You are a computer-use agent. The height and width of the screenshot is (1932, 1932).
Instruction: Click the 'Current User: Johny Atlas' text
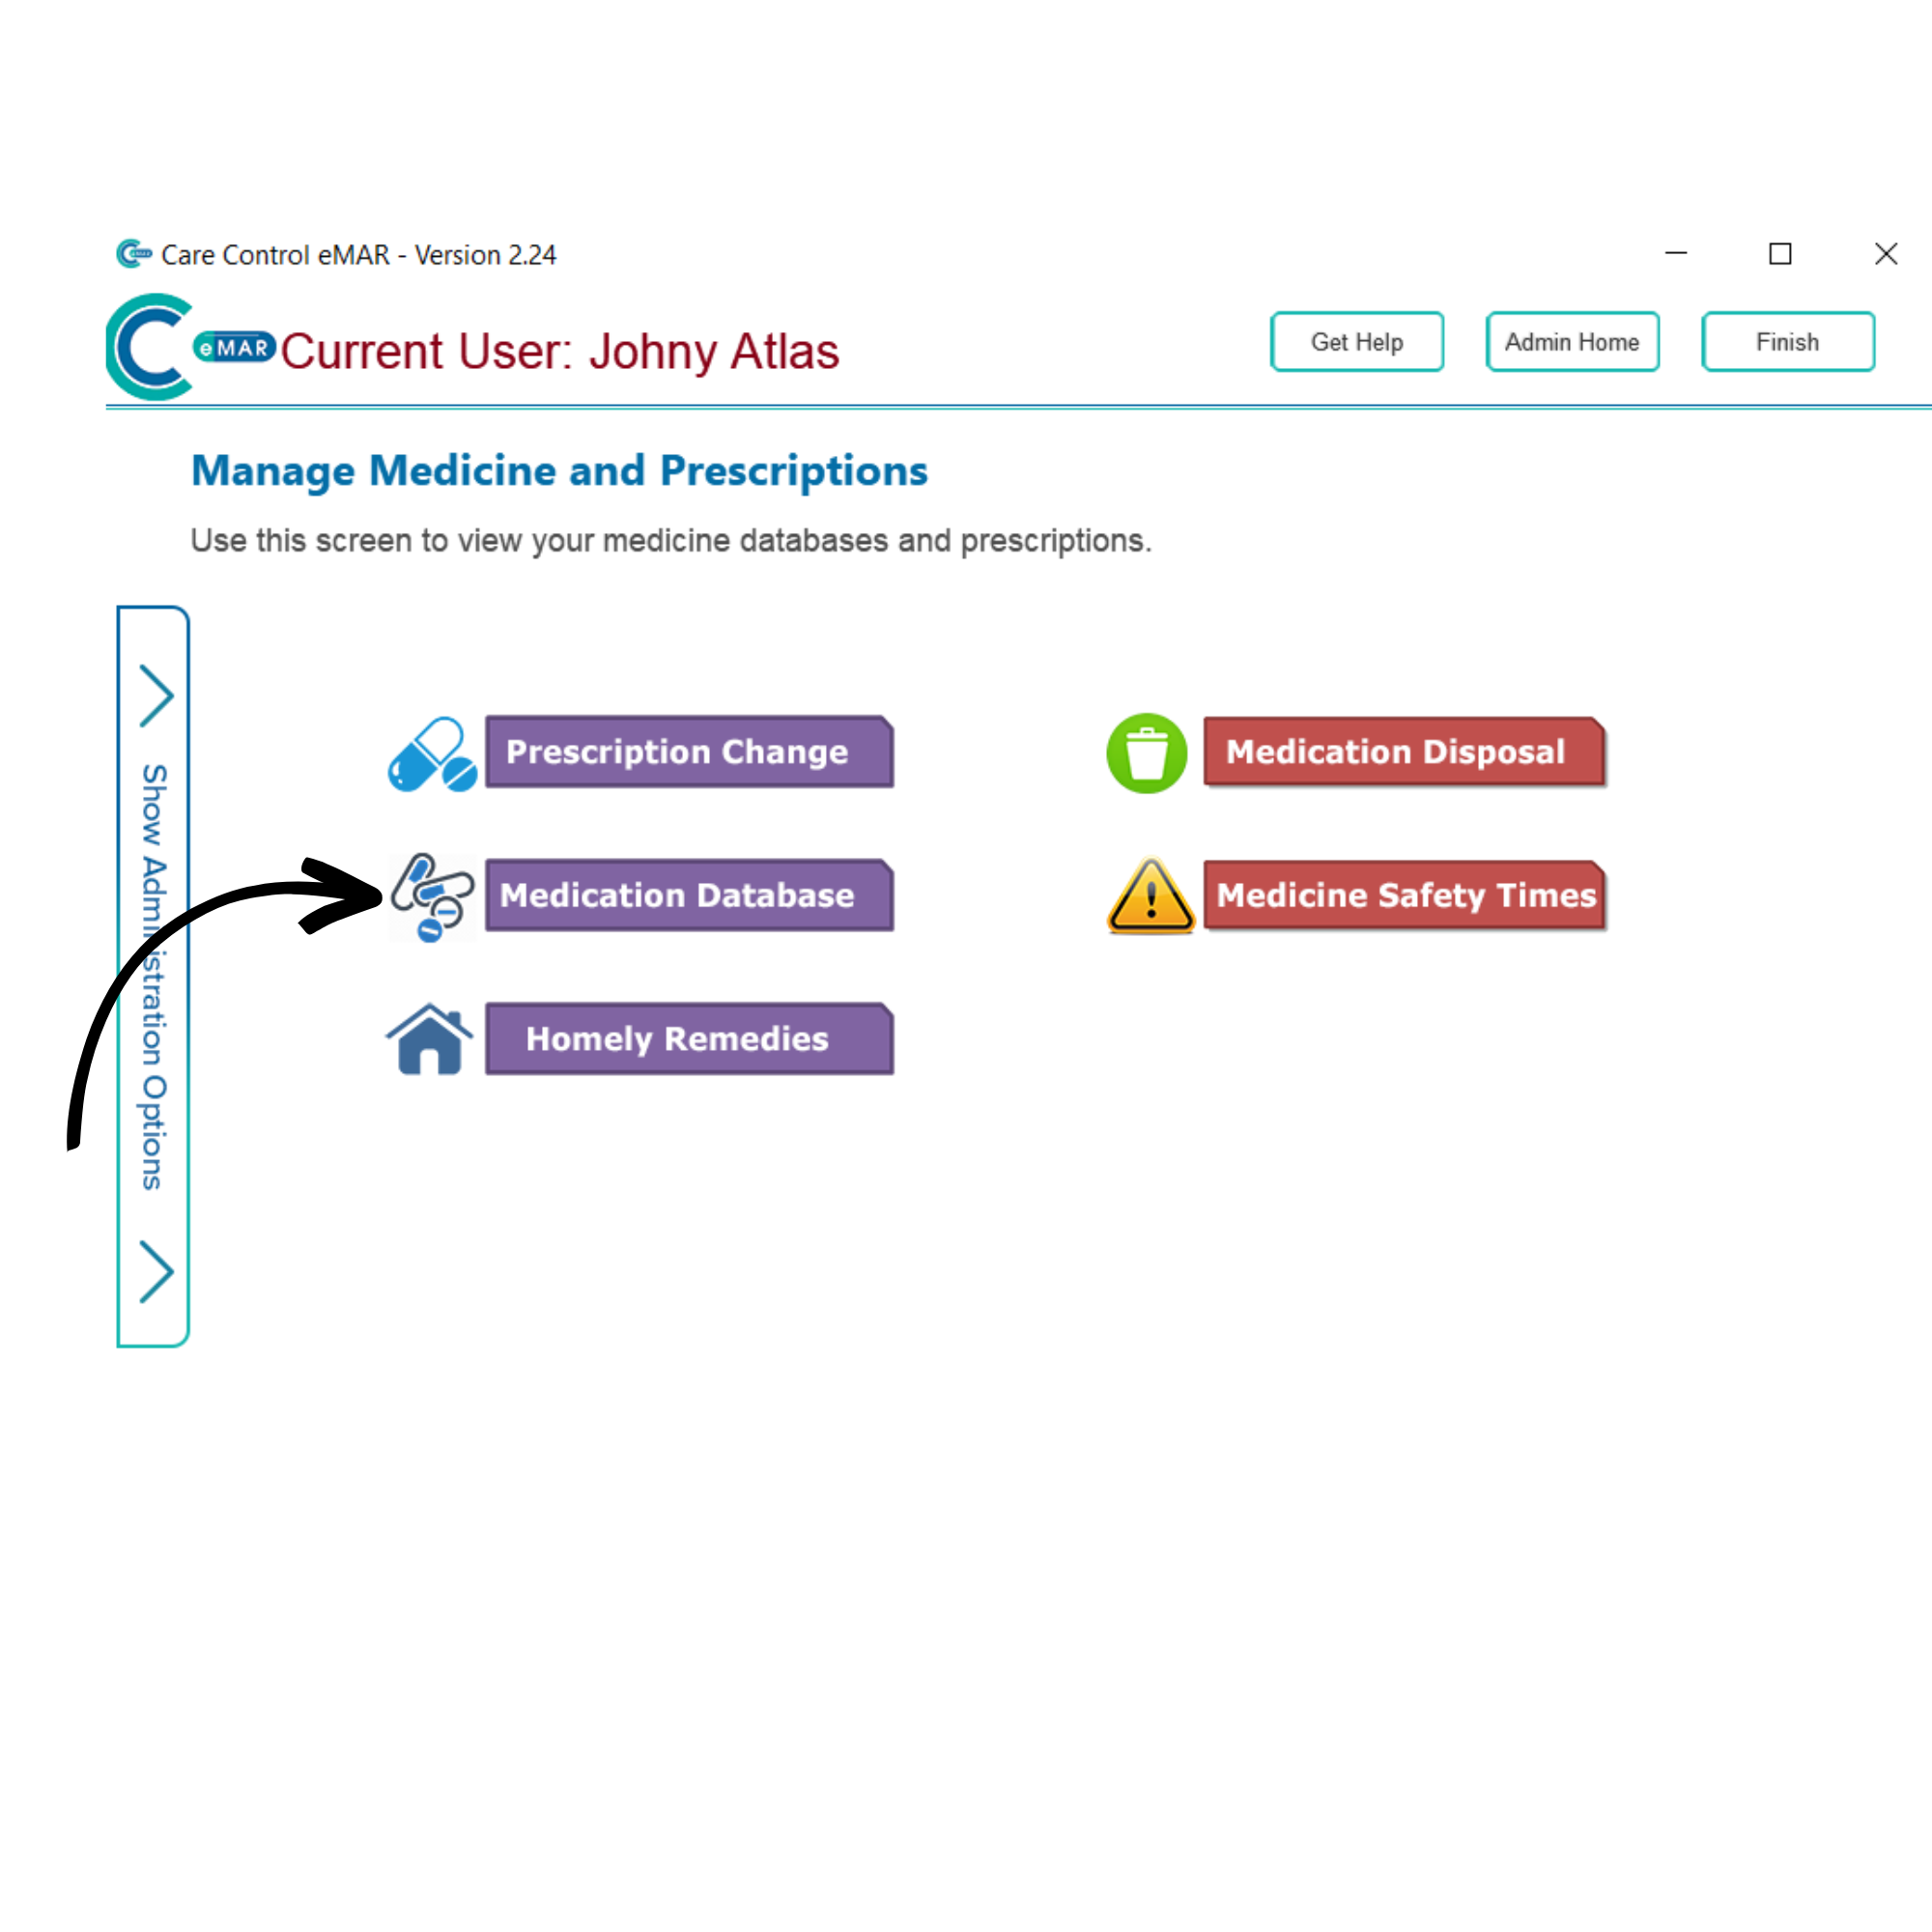[x=560, y=352]
